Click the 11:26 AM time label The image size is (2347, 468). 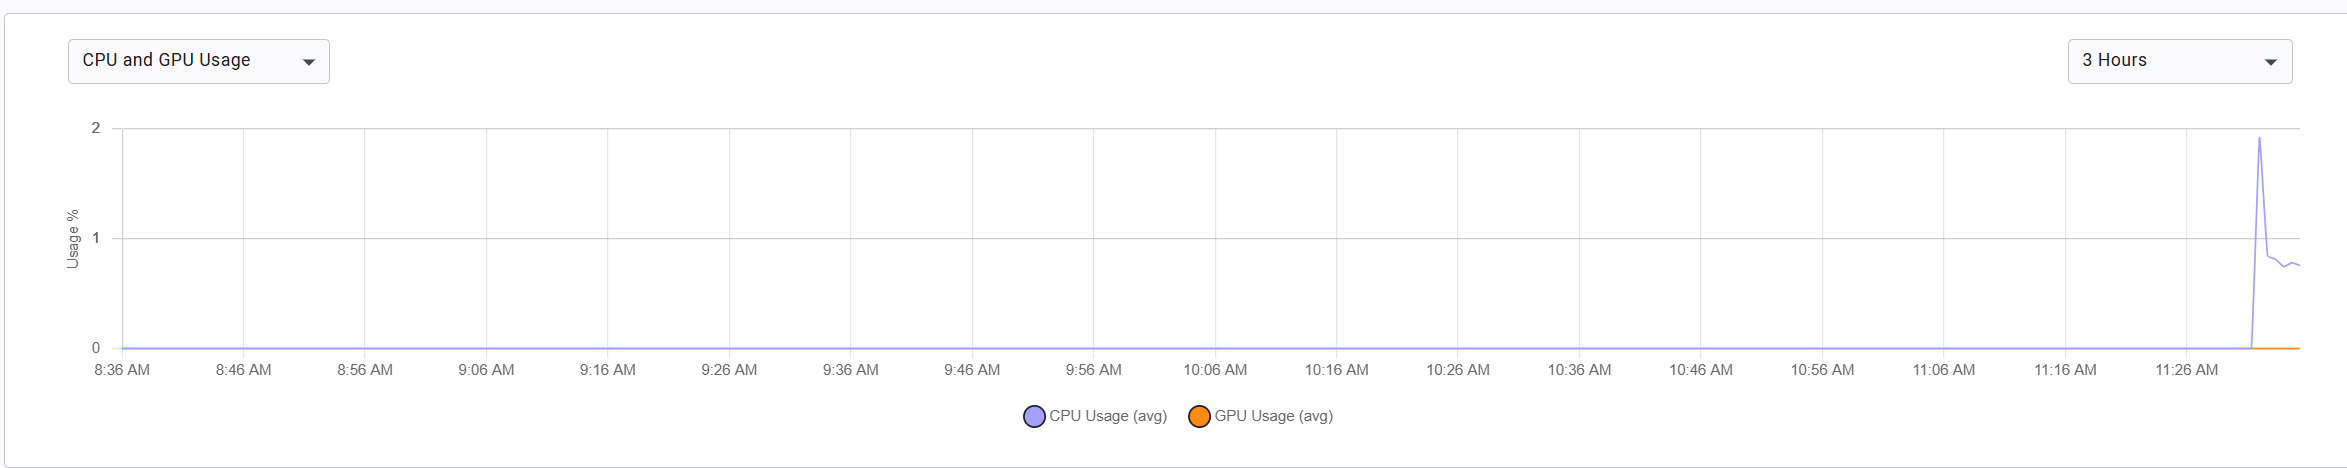point(2186,370)
